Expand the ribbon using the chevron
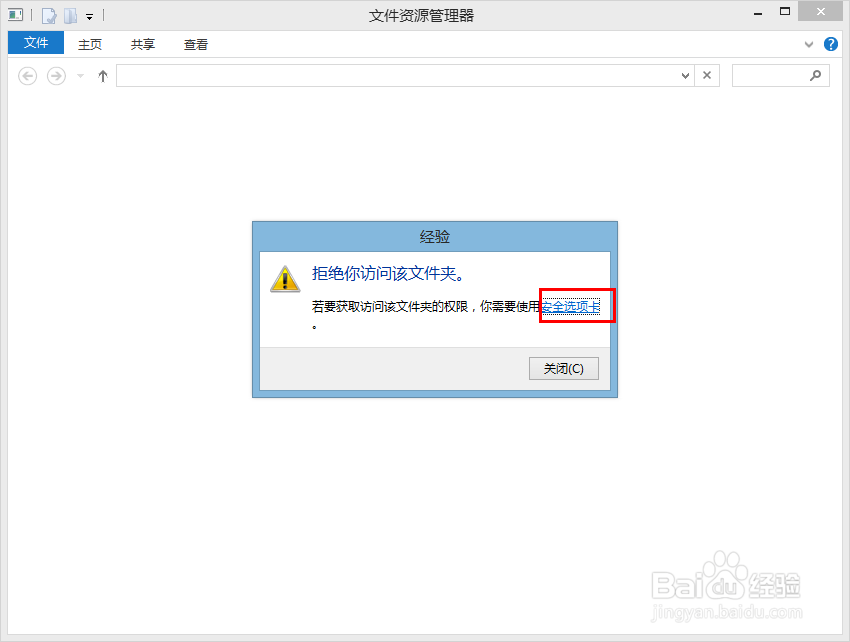This screenshot has width=850, height=642. [x=808, y=43]
